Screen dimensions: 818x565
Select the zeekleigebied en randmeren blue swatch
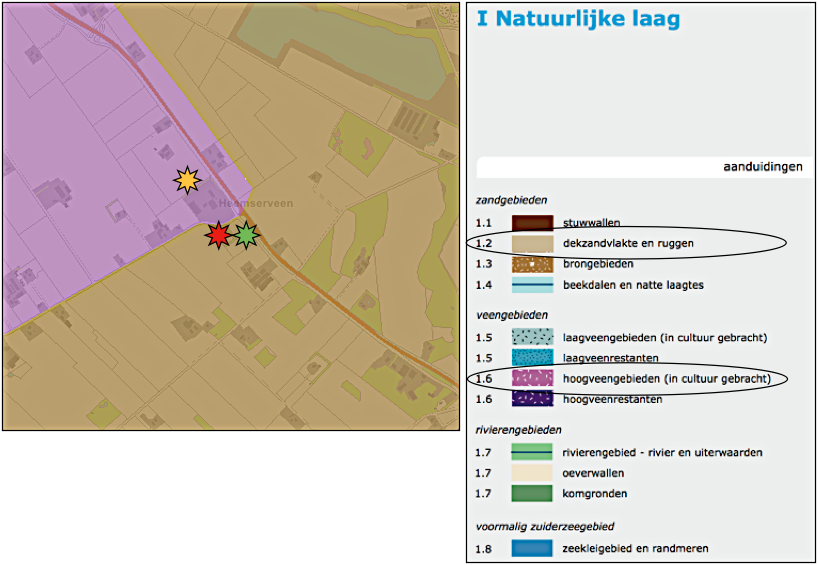point(532,548)
